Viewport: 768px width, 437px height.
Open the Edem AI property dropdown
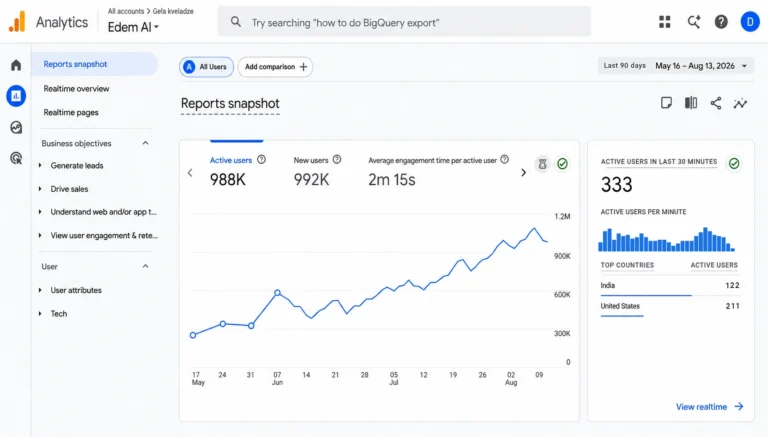(133, 27)
